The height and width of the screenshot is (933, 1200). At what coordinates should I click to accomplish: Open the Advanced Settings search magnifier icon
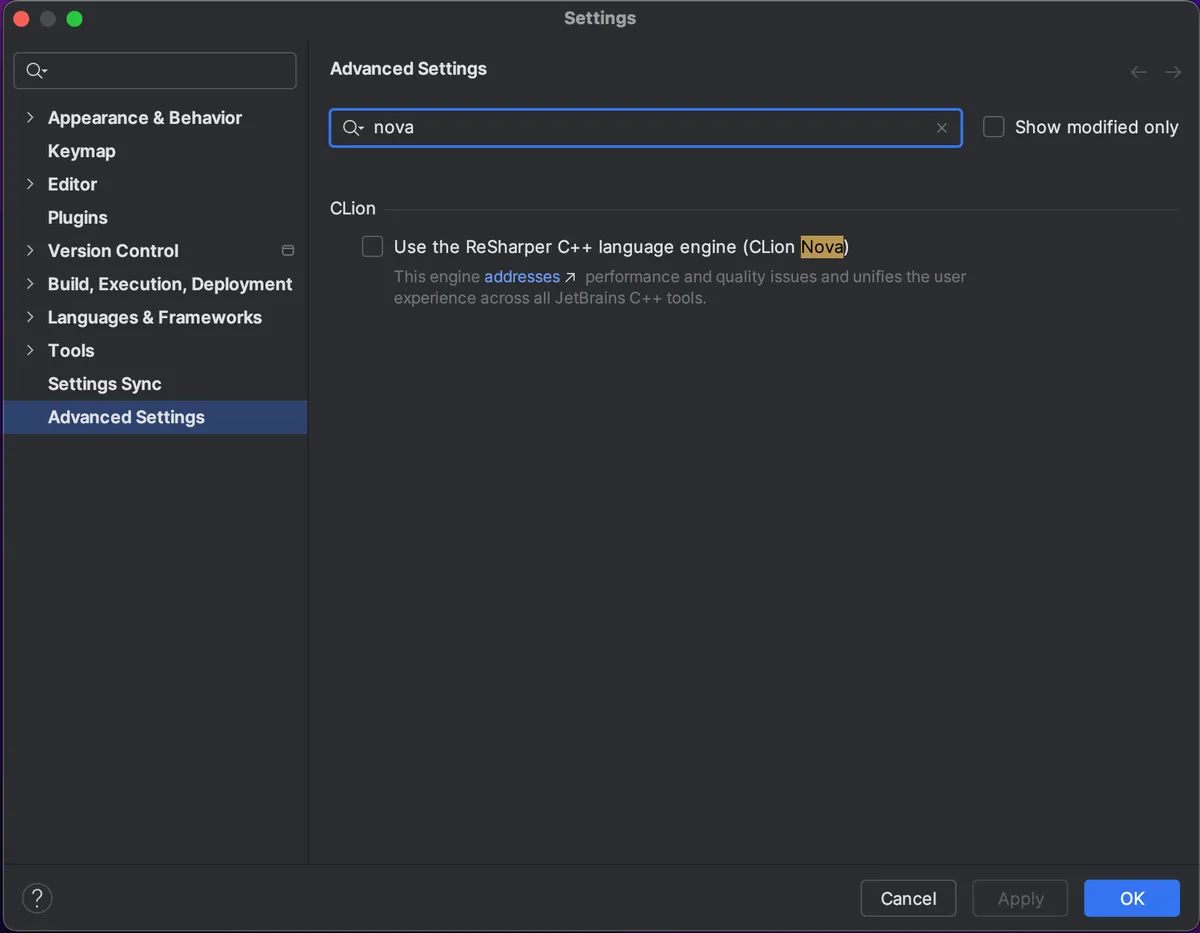353,128
